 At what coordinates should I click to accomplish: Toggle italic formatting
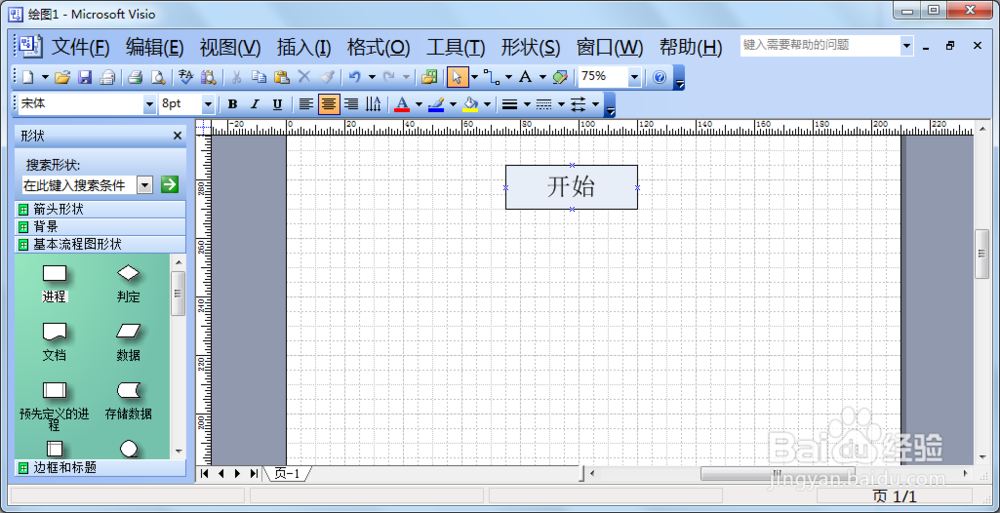tap(254, 104)
